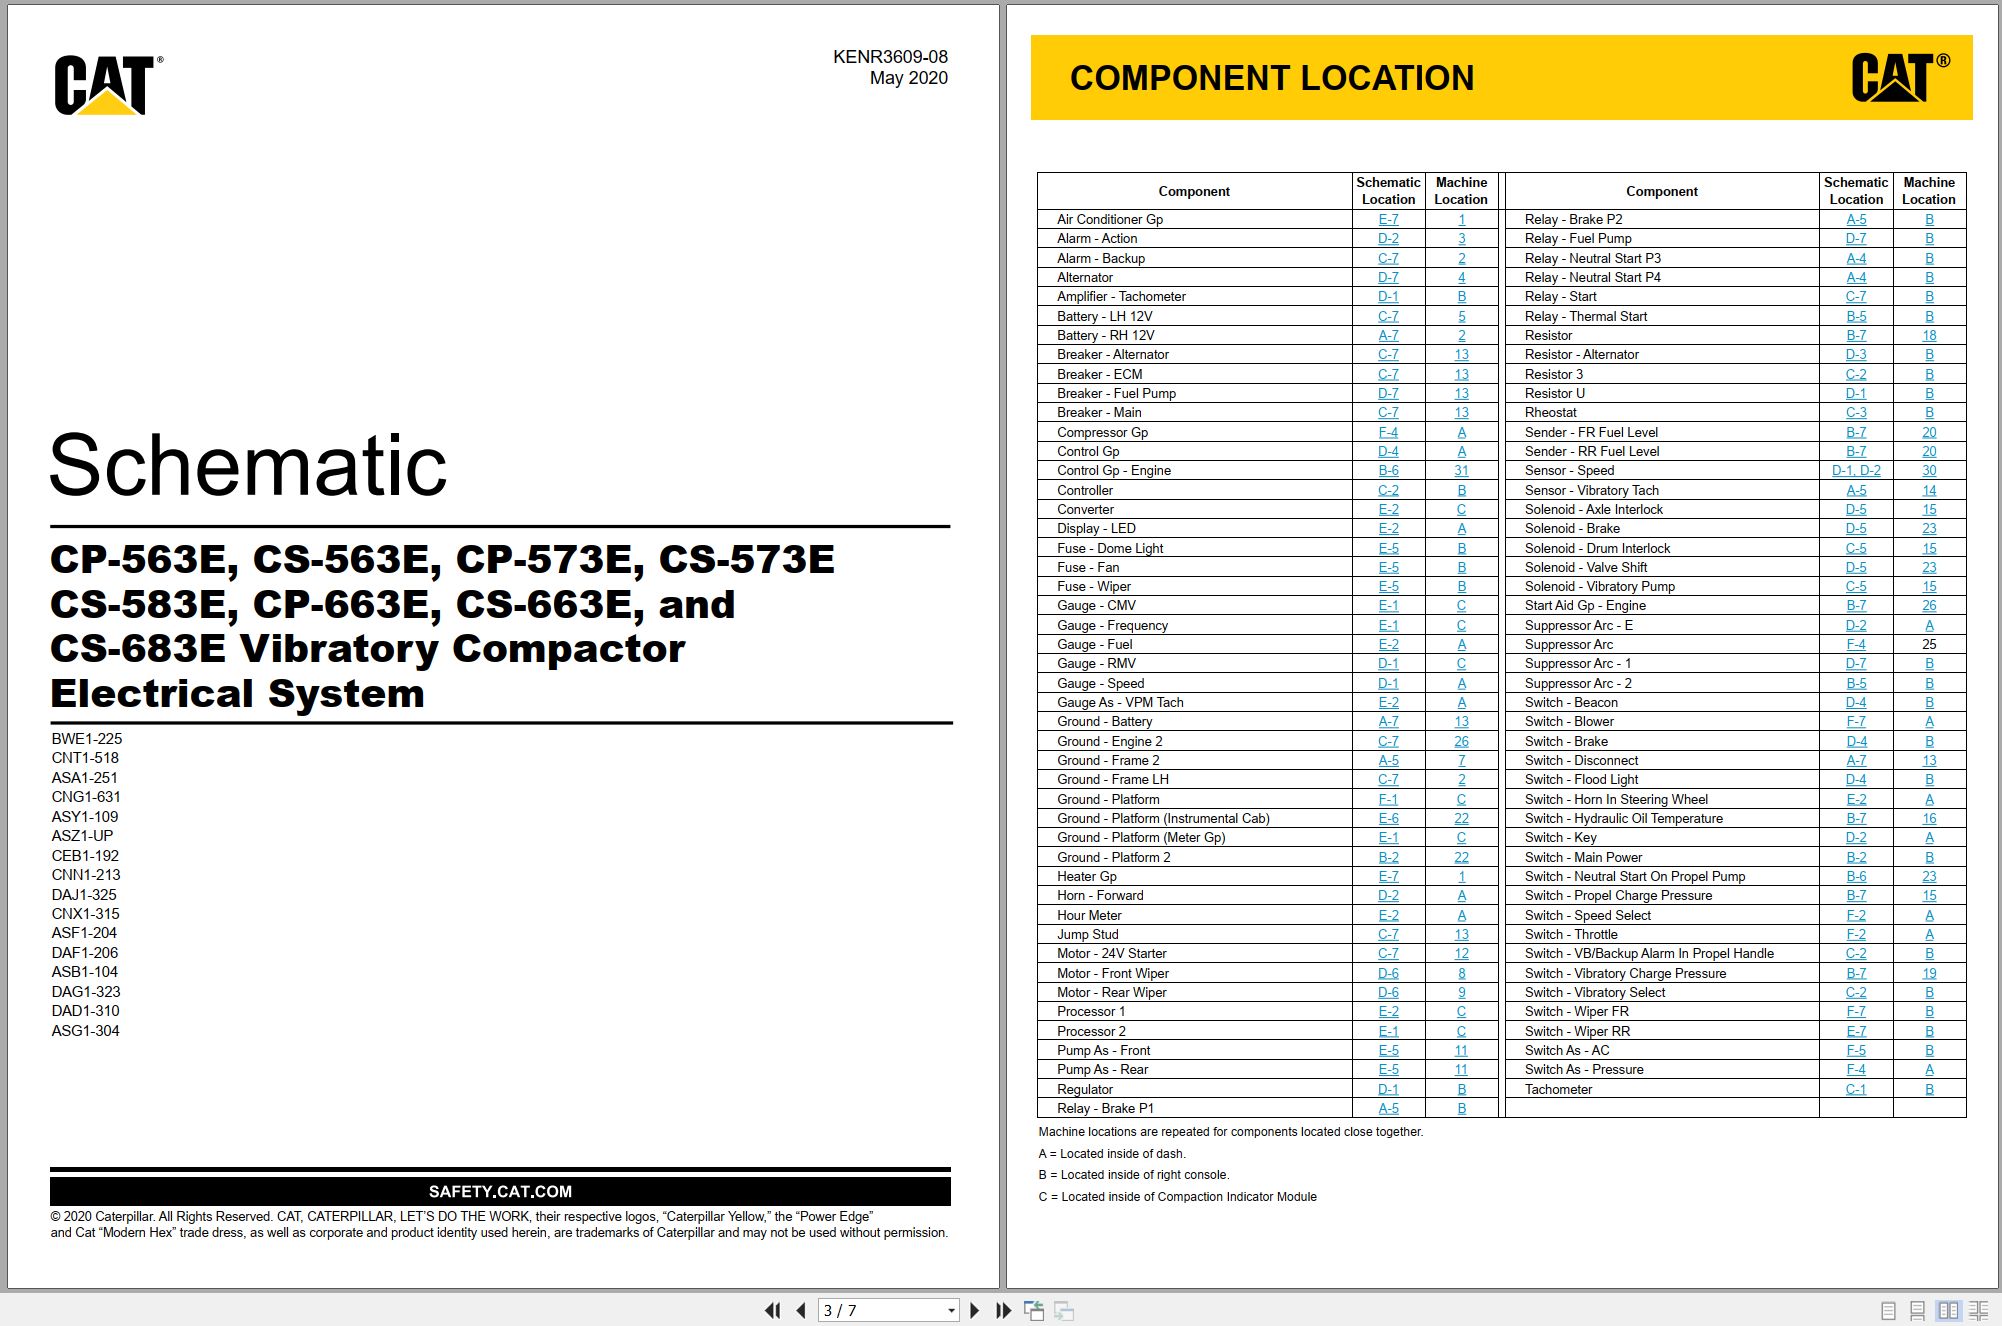Click the SAFETY.CAT.COM banner

pyautogui.click(x=500, y=1191)
